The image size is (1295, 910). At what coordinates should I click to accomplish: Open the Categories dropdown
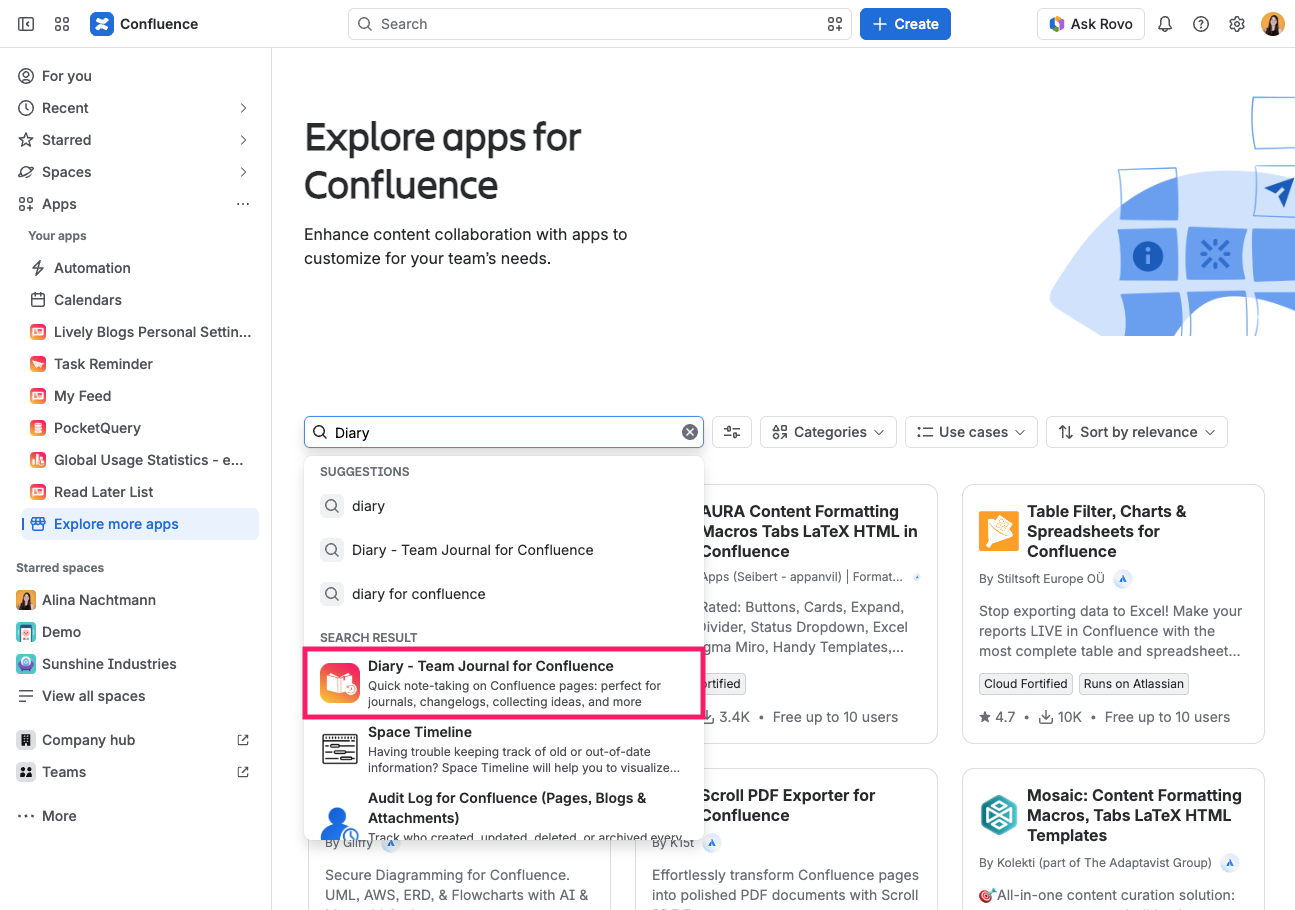point(828,432)
